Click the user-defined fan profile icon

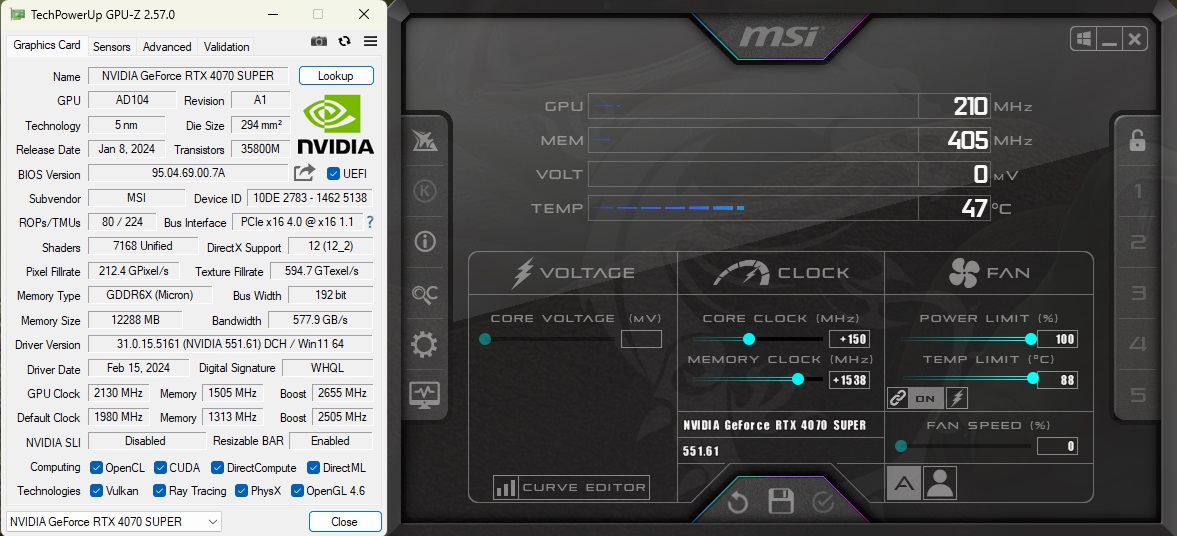click(940, 483)
